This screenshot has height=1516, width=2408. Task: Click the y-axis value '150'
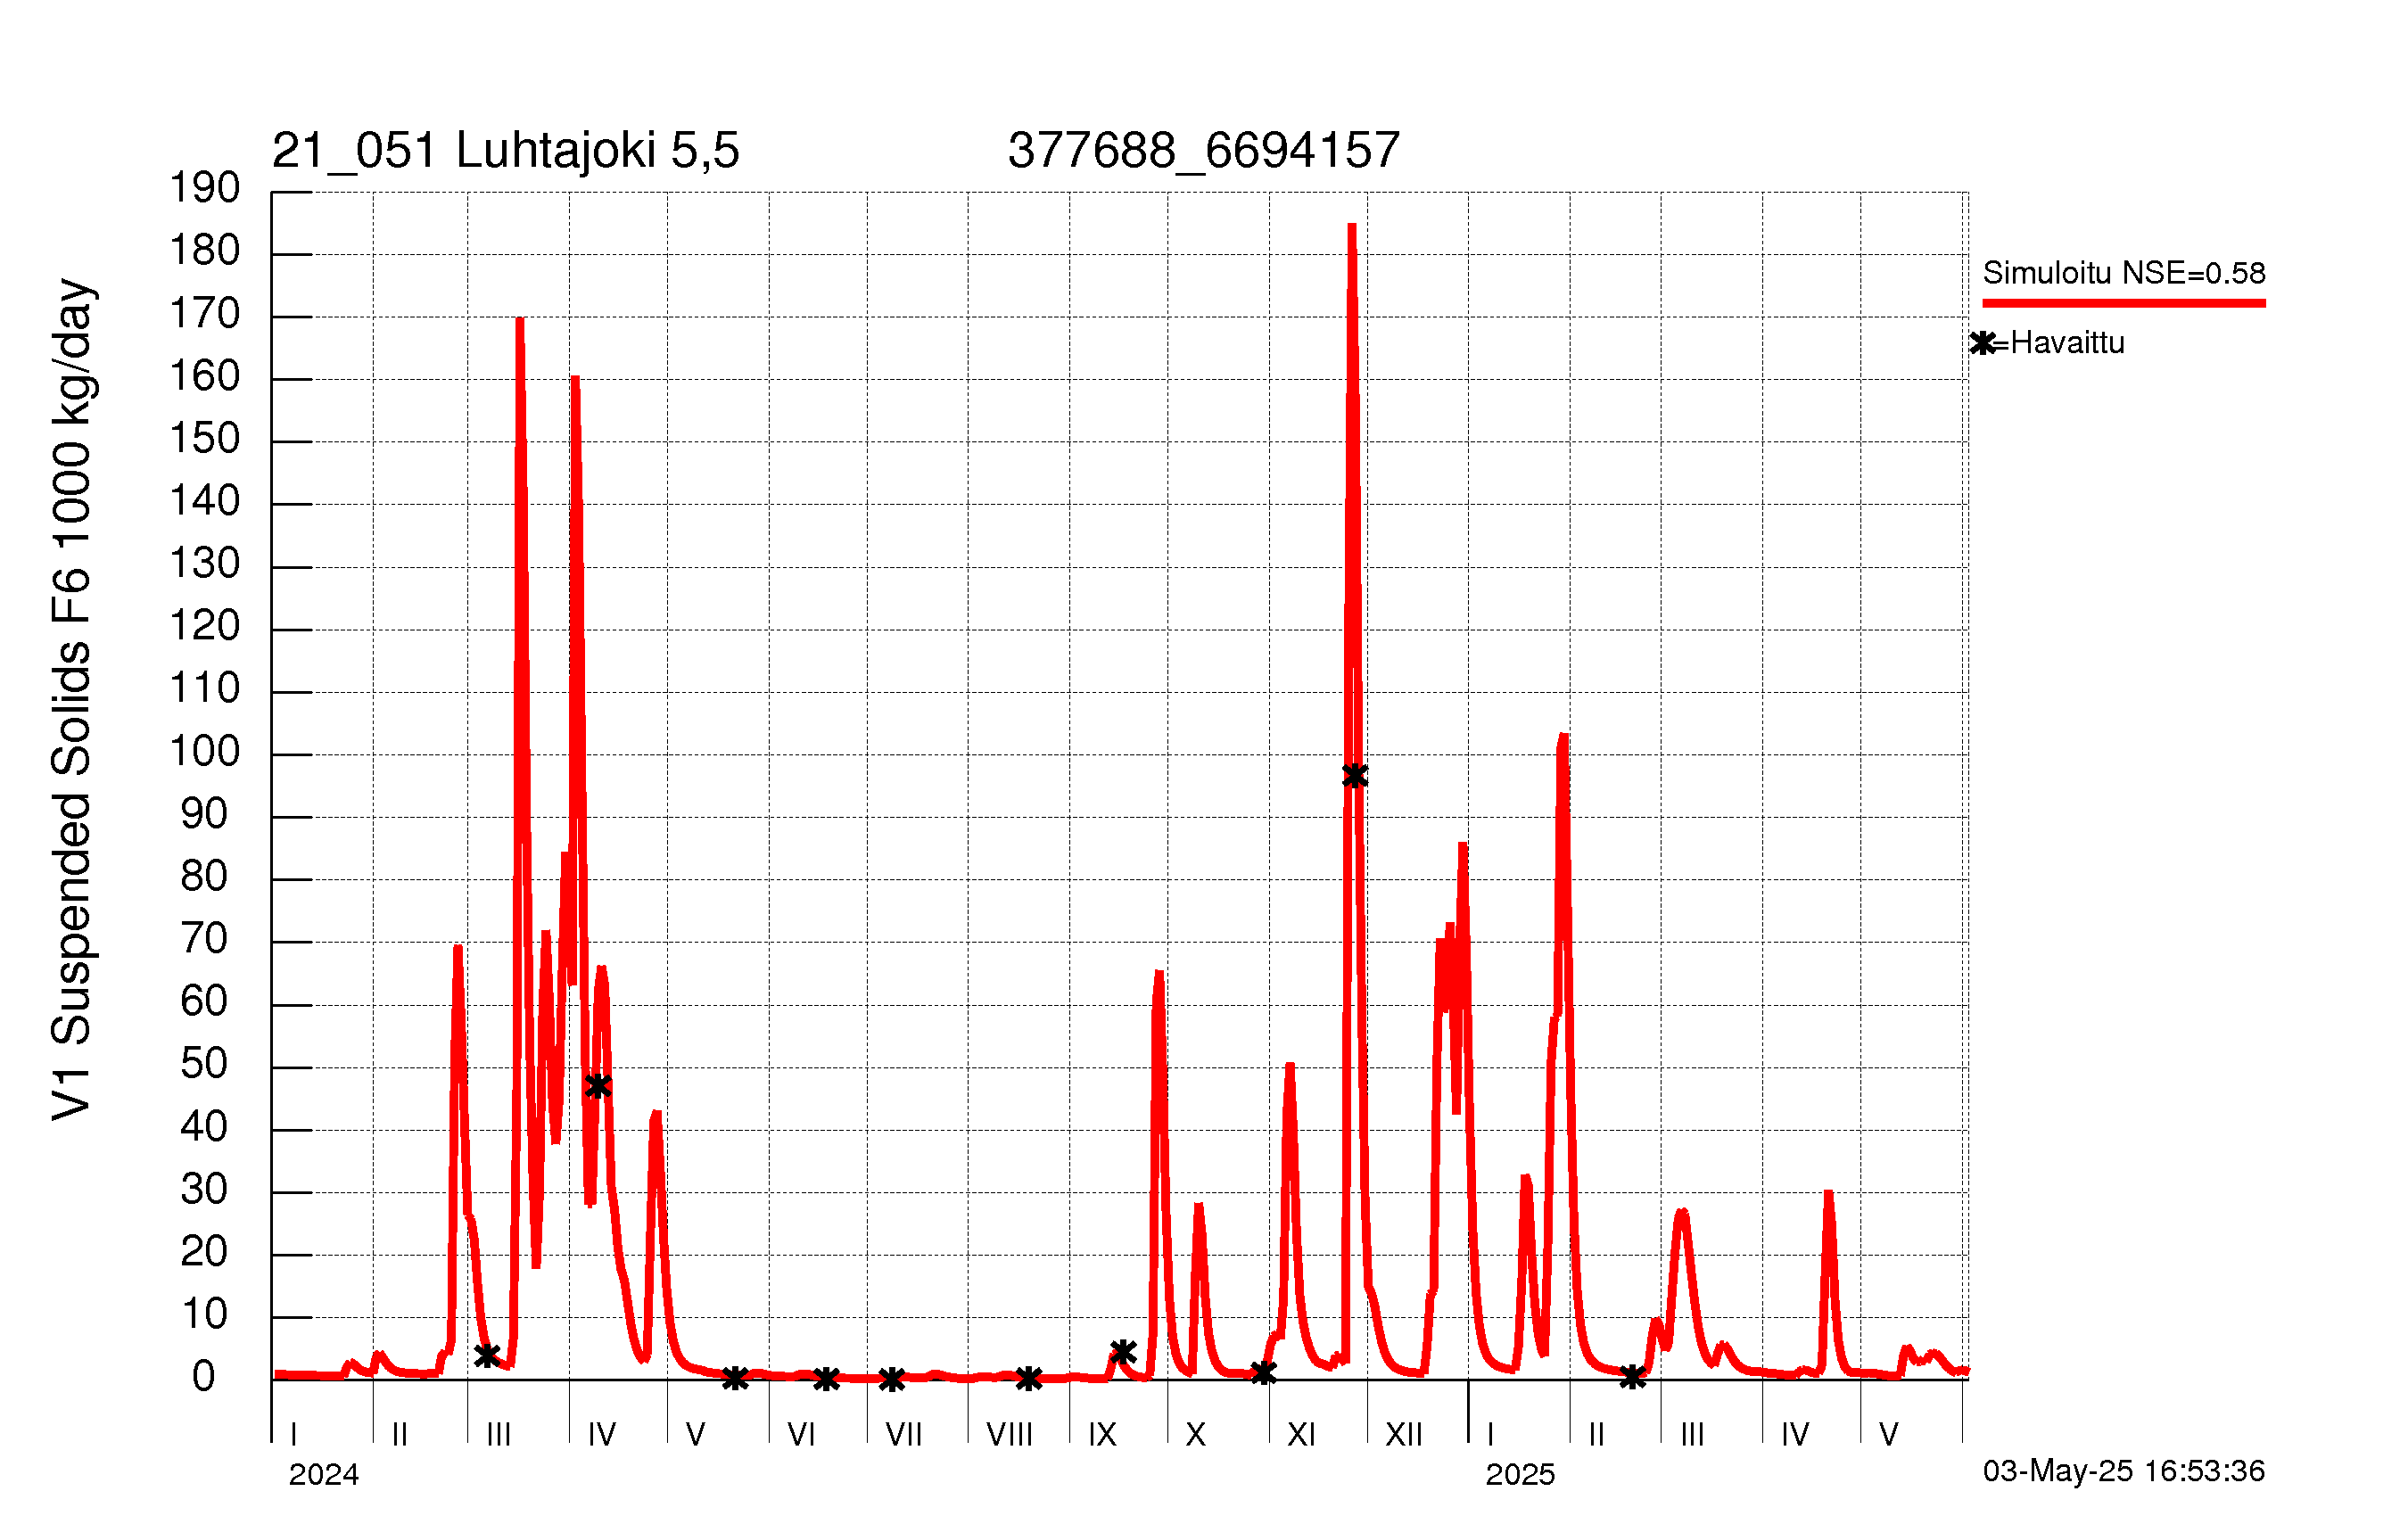(x=204, y=439)
